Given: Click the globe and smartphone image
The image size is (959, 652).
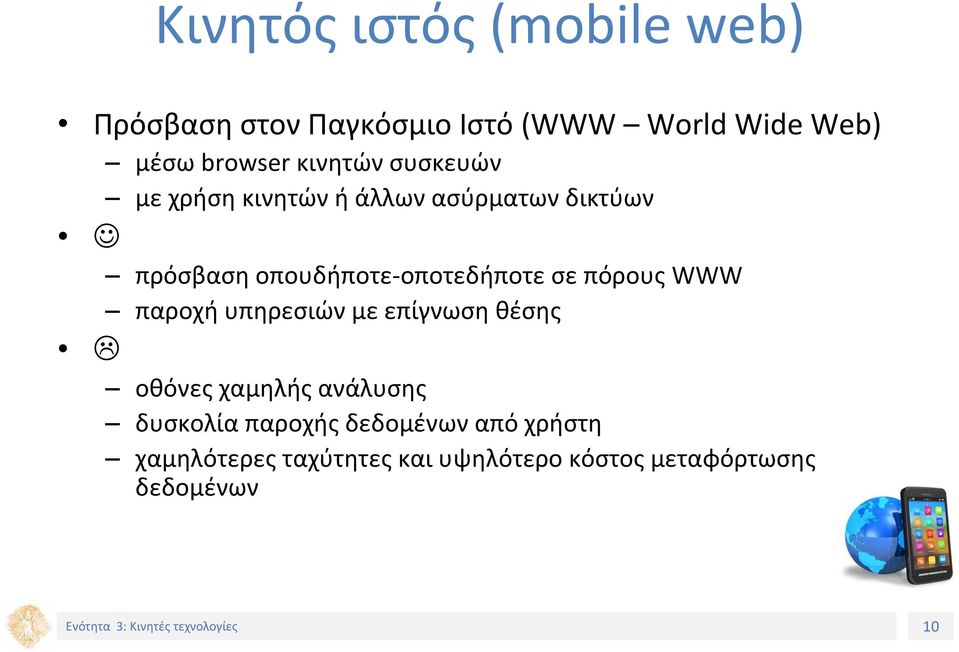Looking at the screenshot, I should tap(898, 535).
